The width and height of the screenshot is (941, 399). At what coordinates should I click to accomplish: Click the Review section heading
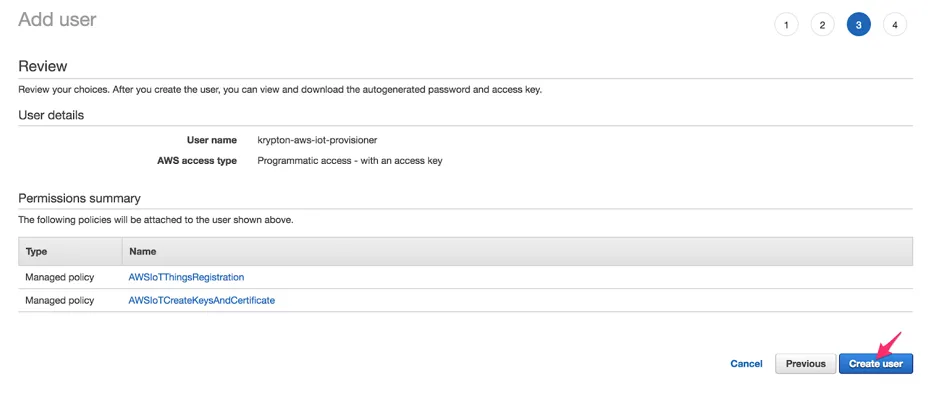coord(43,66)
